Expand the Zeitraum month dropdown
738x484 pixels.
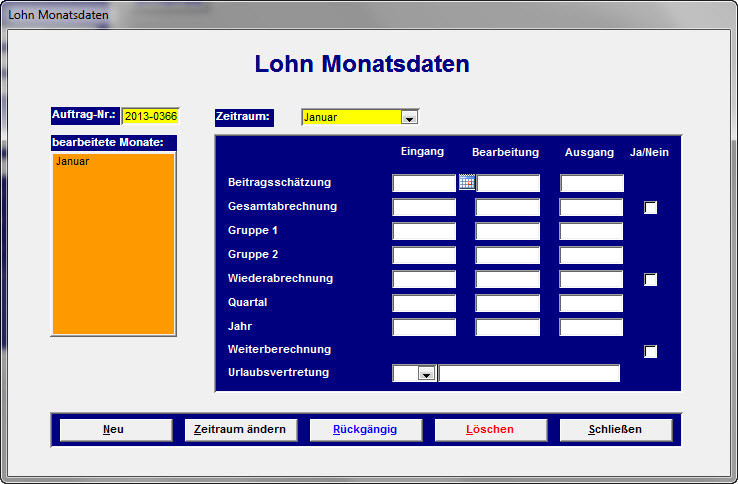tap(409, 117)
